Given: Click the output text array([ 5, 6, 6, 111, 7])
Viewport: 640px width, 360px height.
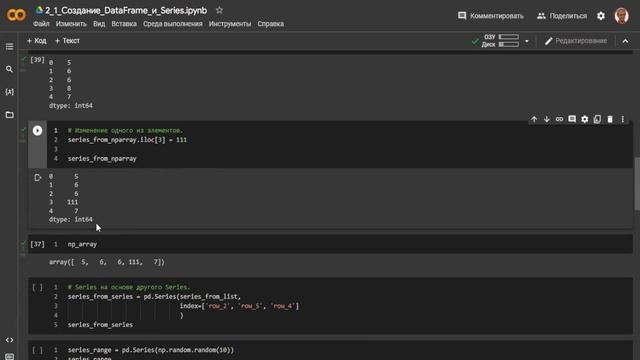Looking at the screenshot, I should (x=107, y=262).
